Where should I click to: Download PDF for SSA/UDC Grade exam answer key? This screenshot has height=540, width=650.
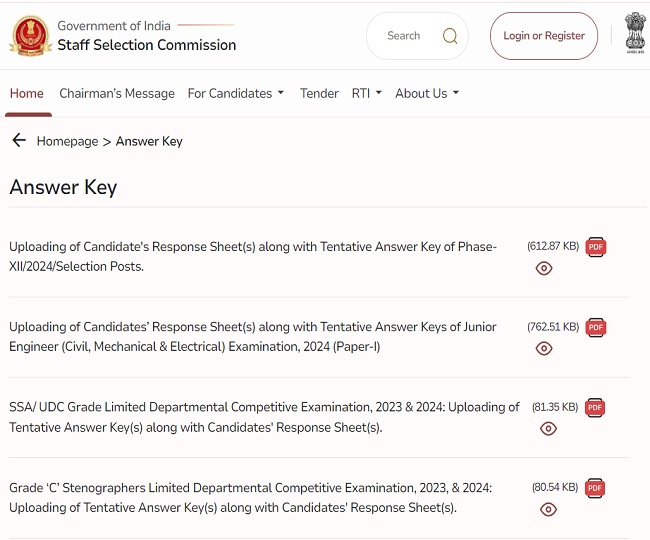point(596,407)
